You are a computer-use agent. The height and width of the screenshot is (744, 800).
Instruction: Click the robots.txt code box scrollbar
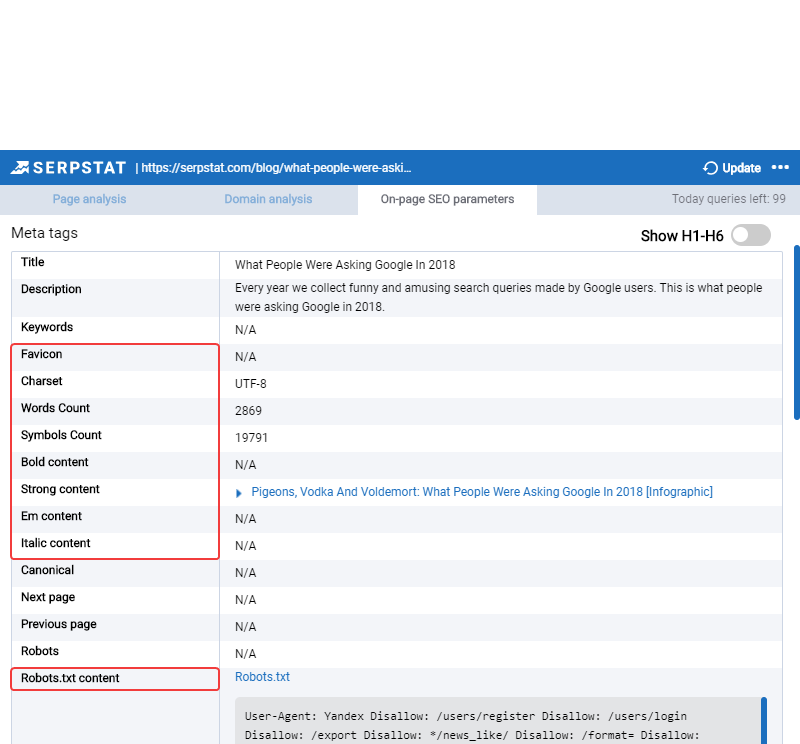[x=764, y=721]
